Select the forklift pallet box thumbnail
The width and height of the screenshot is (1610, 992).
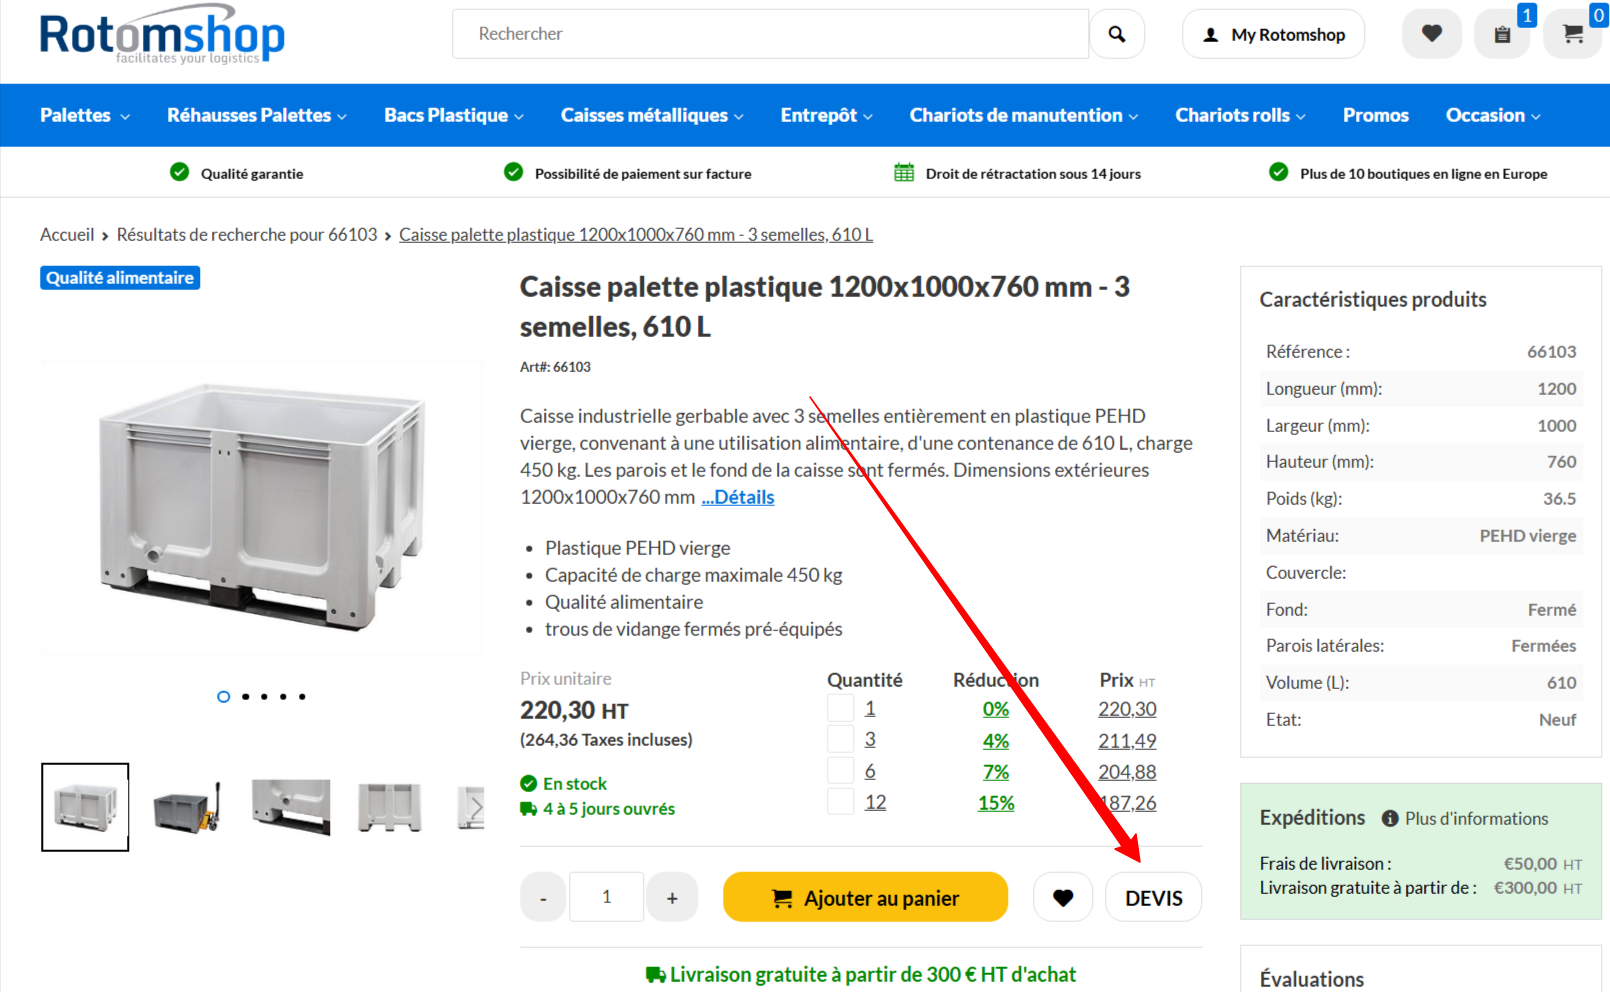pyautogui.click(x=187, y=807)
